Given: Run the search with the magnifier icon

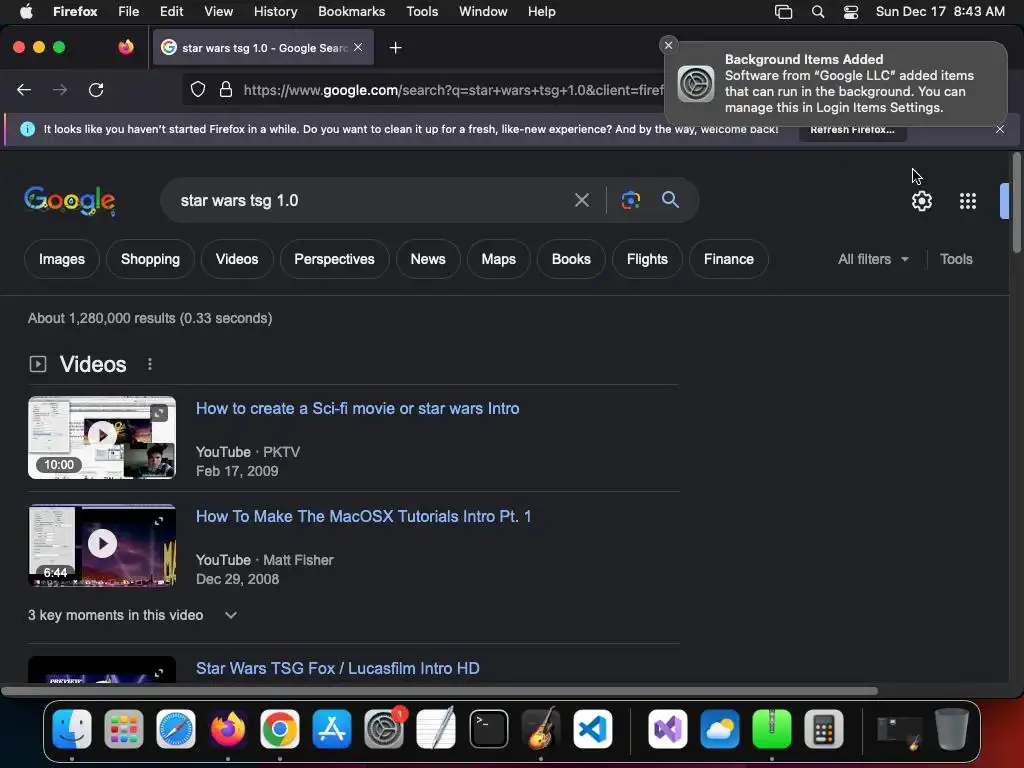Looking at the screenshot, I should [670, 200].
